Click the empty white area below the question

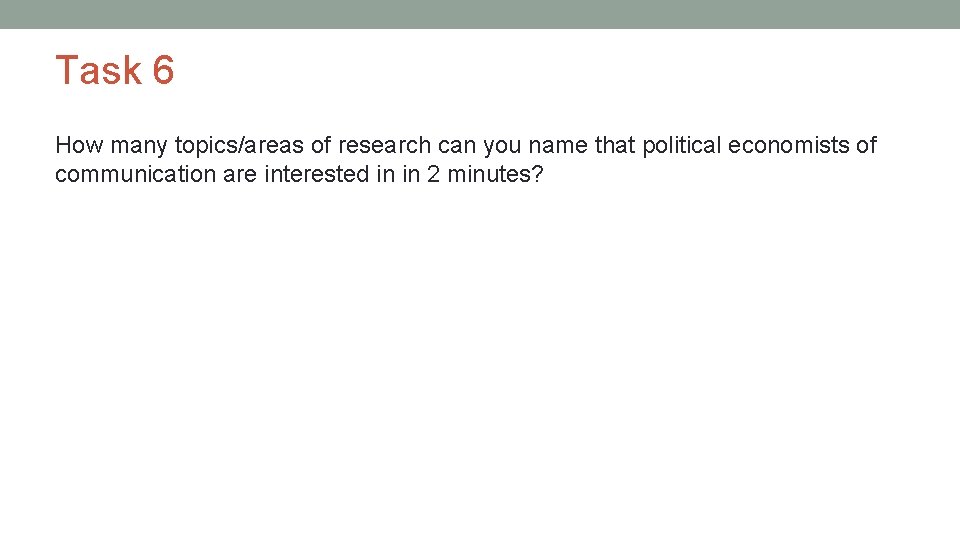[x=480, y=360]
